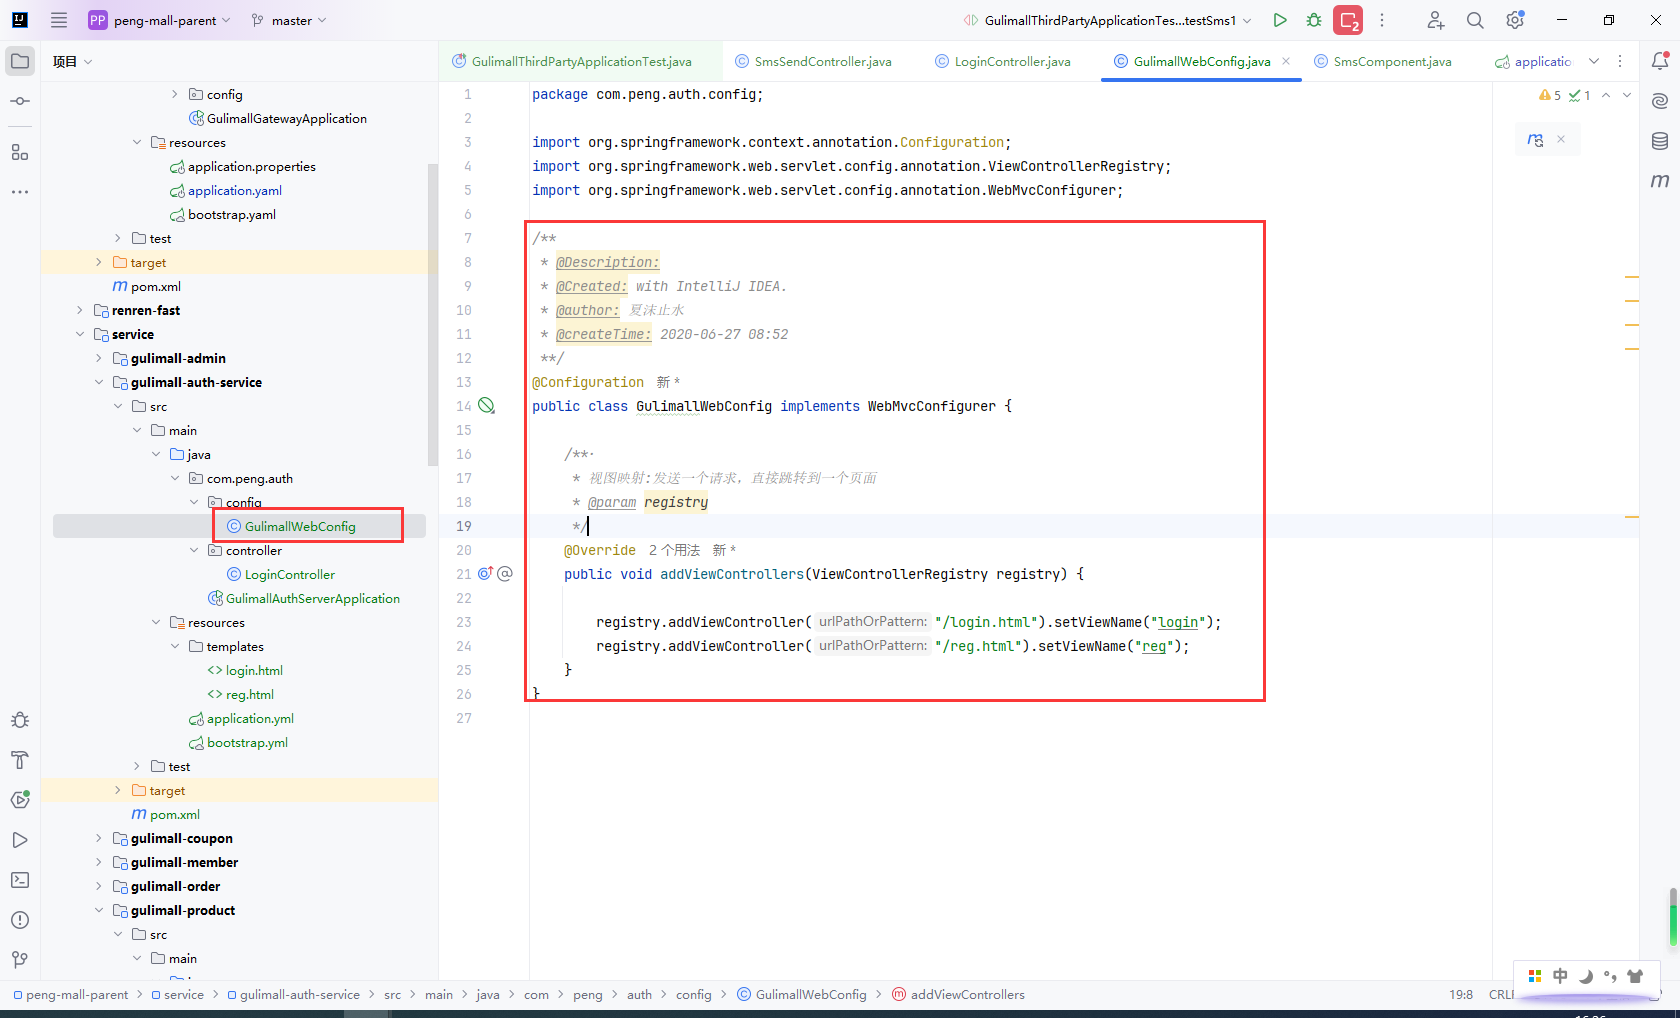Open the Structure tool window

click(x=20, y=152)
